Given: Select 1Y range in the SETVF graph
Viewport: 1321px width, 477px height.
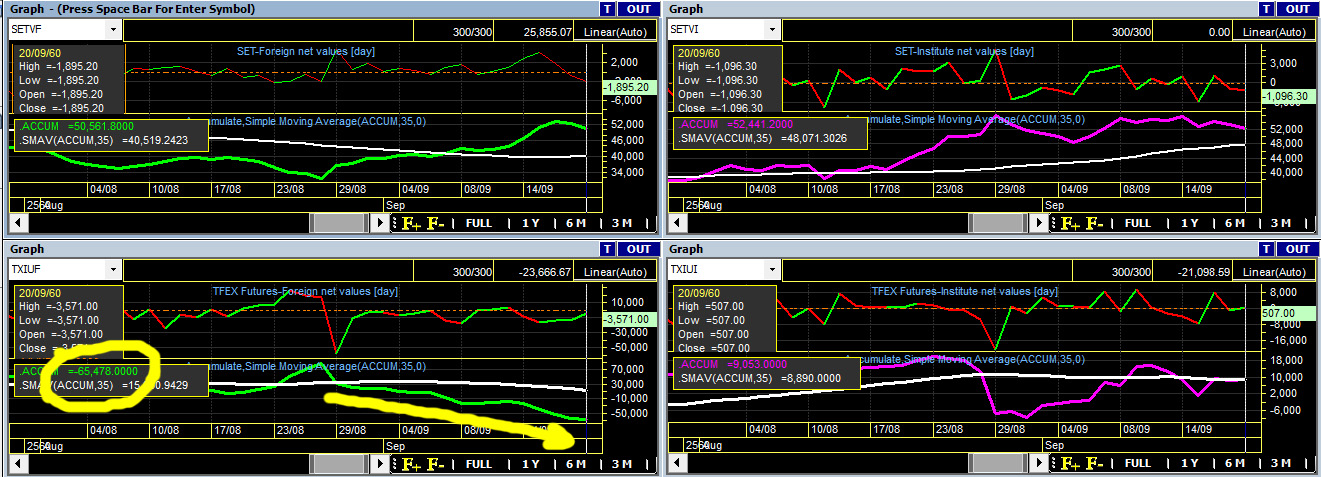Looking at the screenshot, I should pos(530,224).
